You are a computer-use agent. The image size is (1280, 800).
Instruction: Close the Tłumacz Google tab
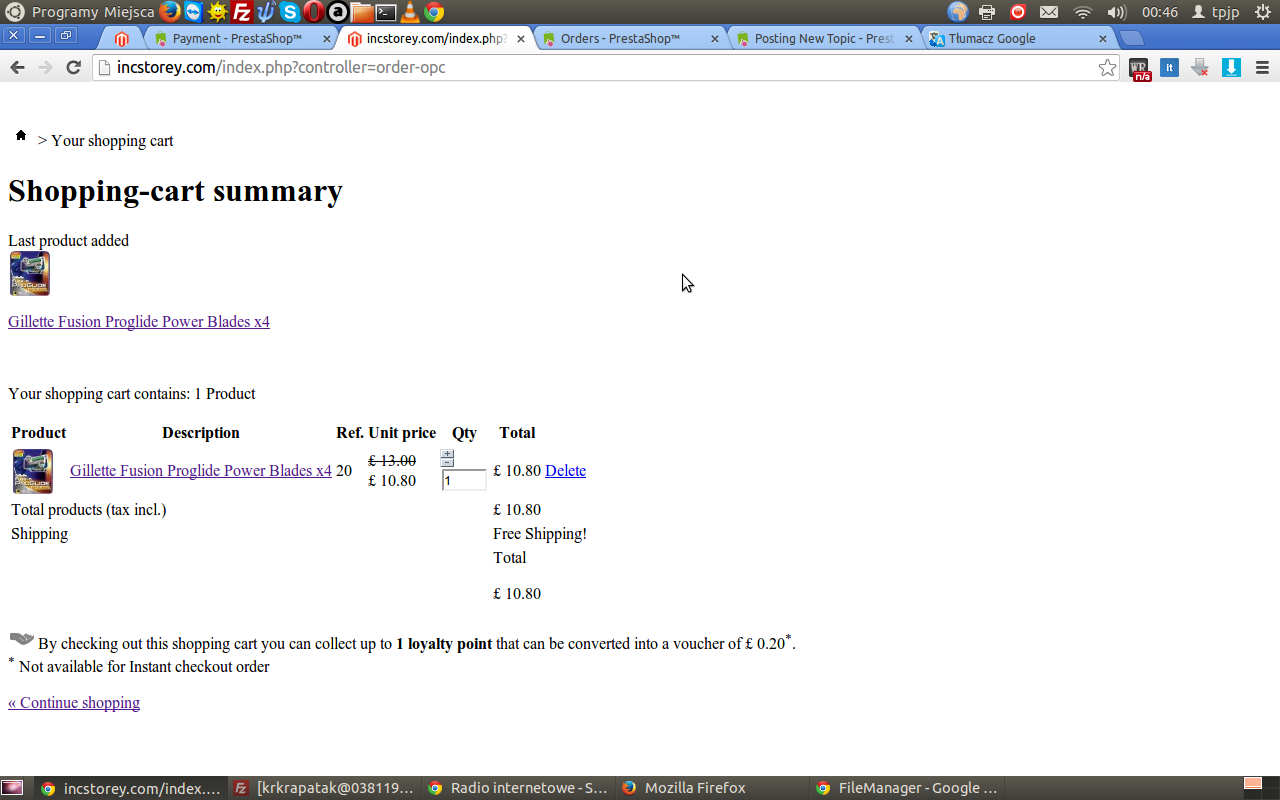tap(1103, 39)
